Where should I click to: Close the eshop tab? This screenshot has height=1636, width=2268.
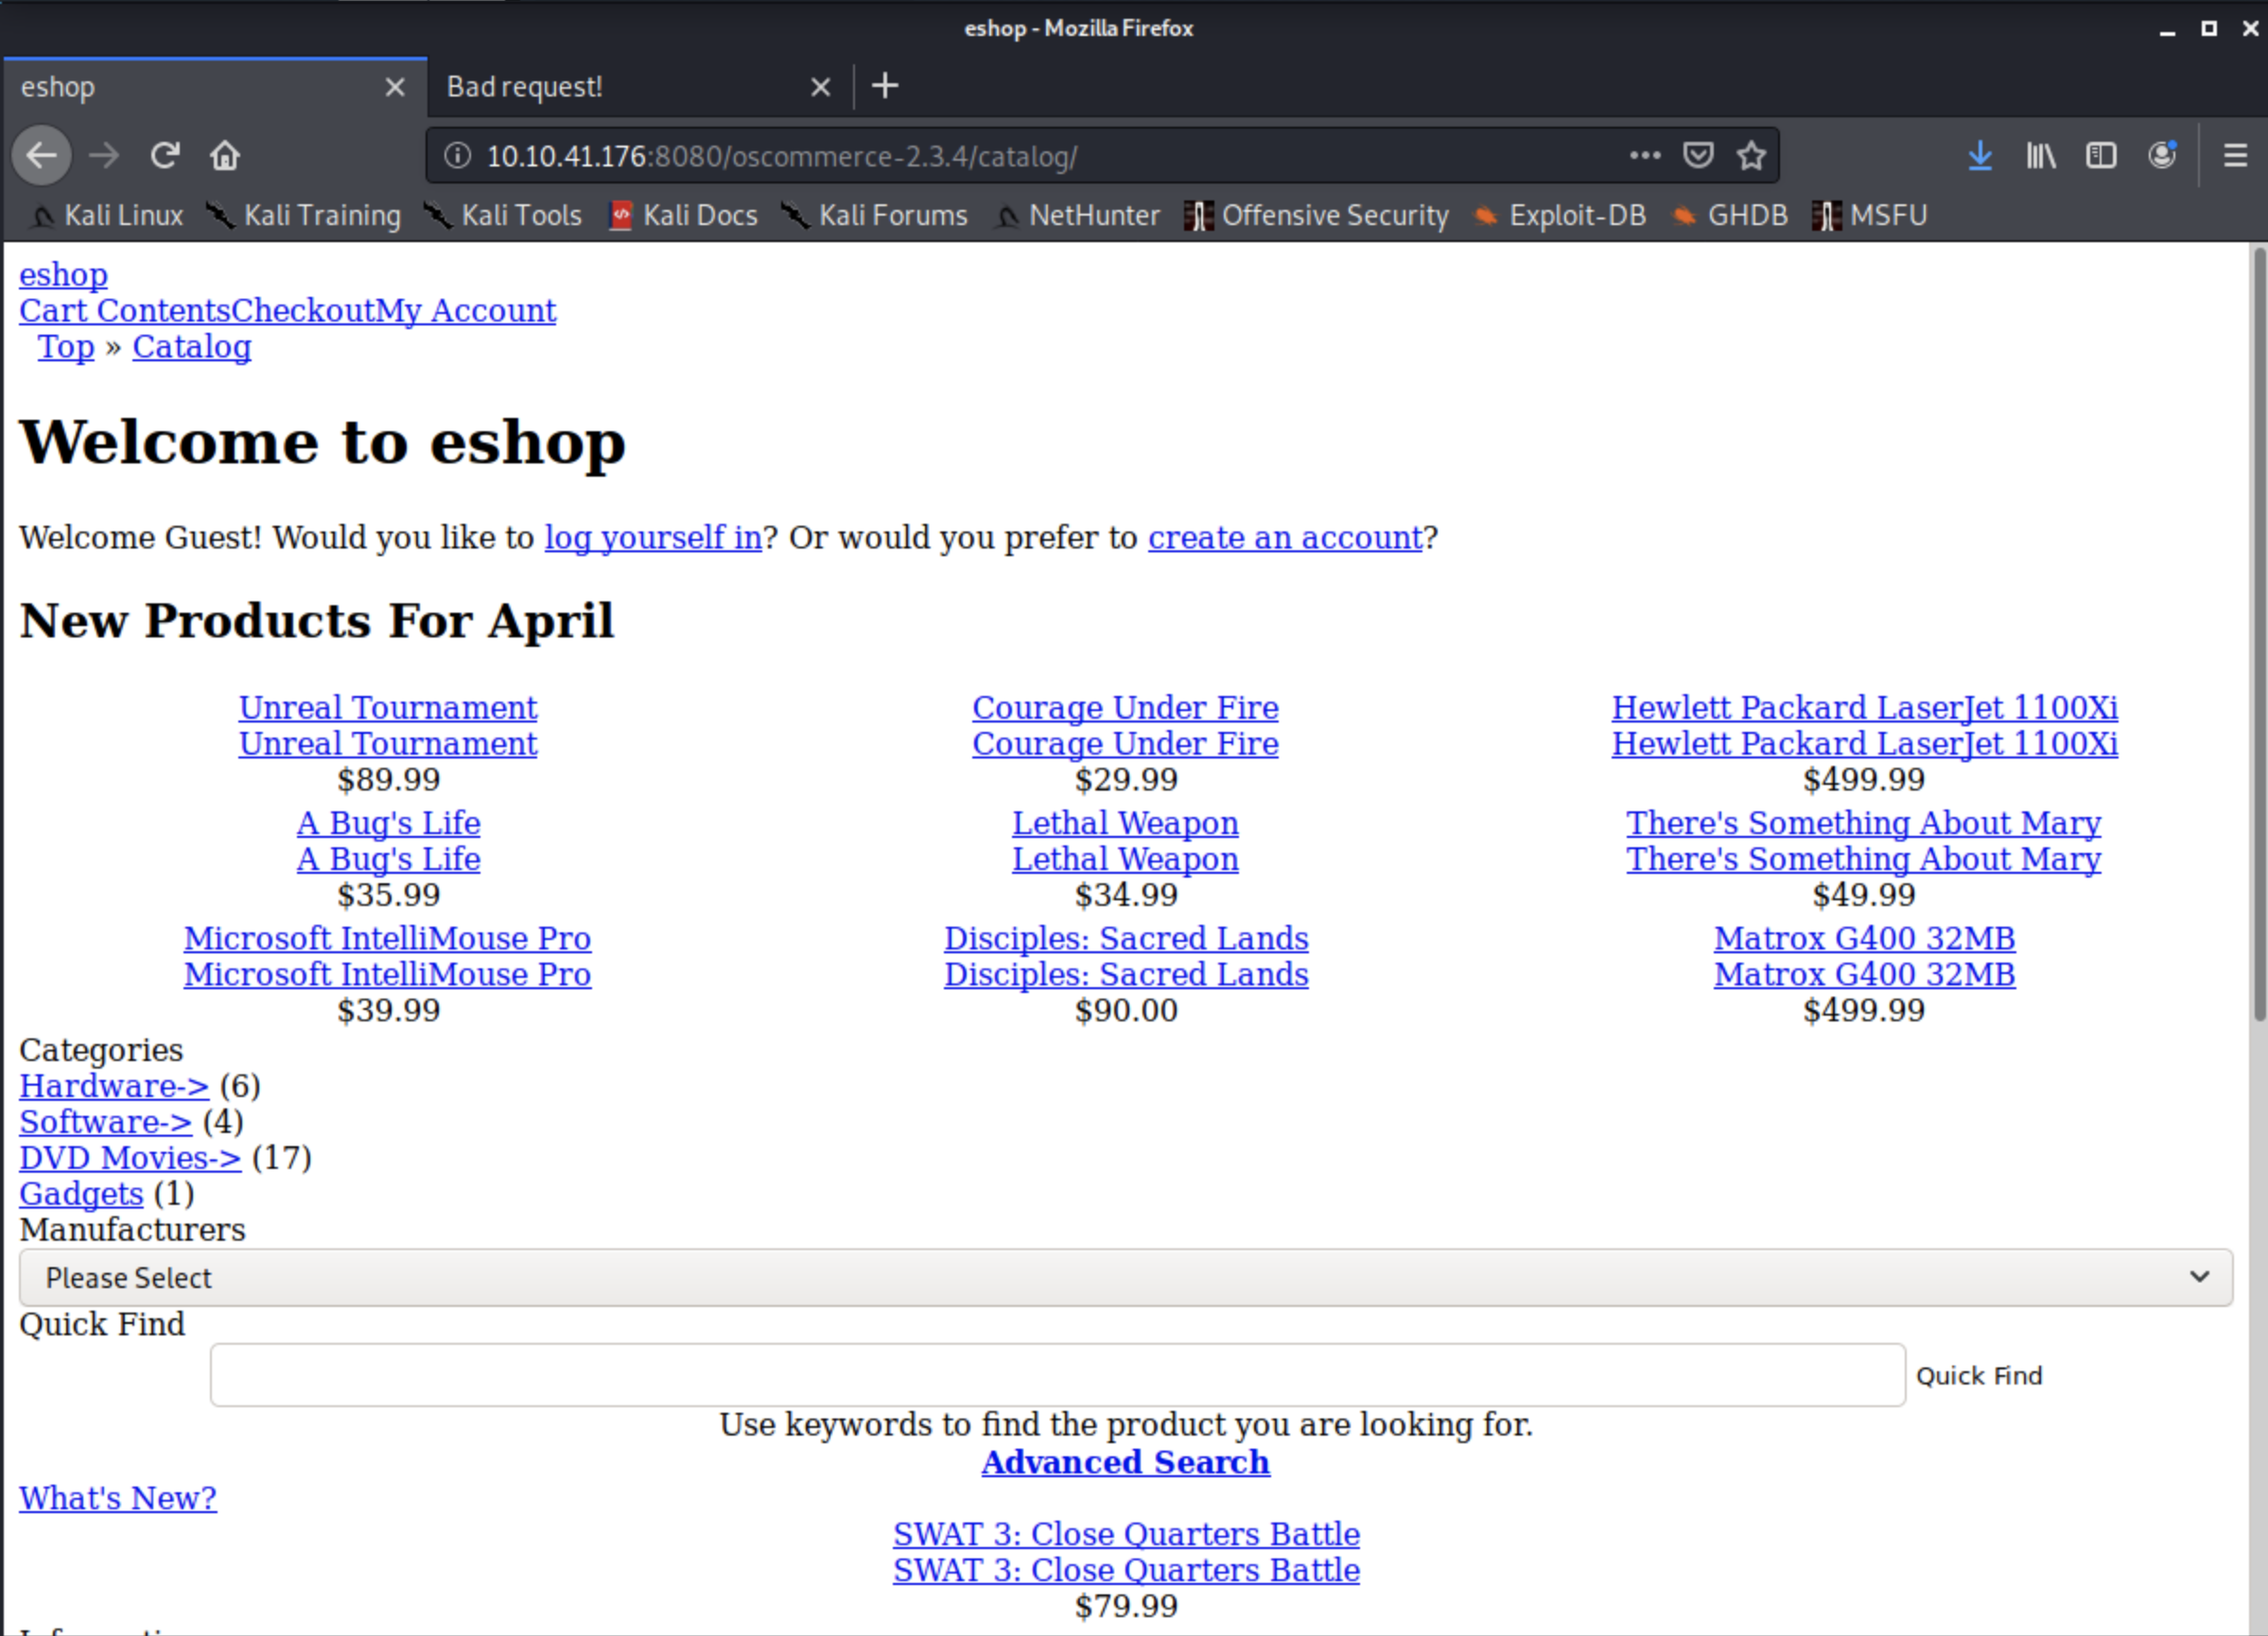pyautogui.click(x=395, y=87)
